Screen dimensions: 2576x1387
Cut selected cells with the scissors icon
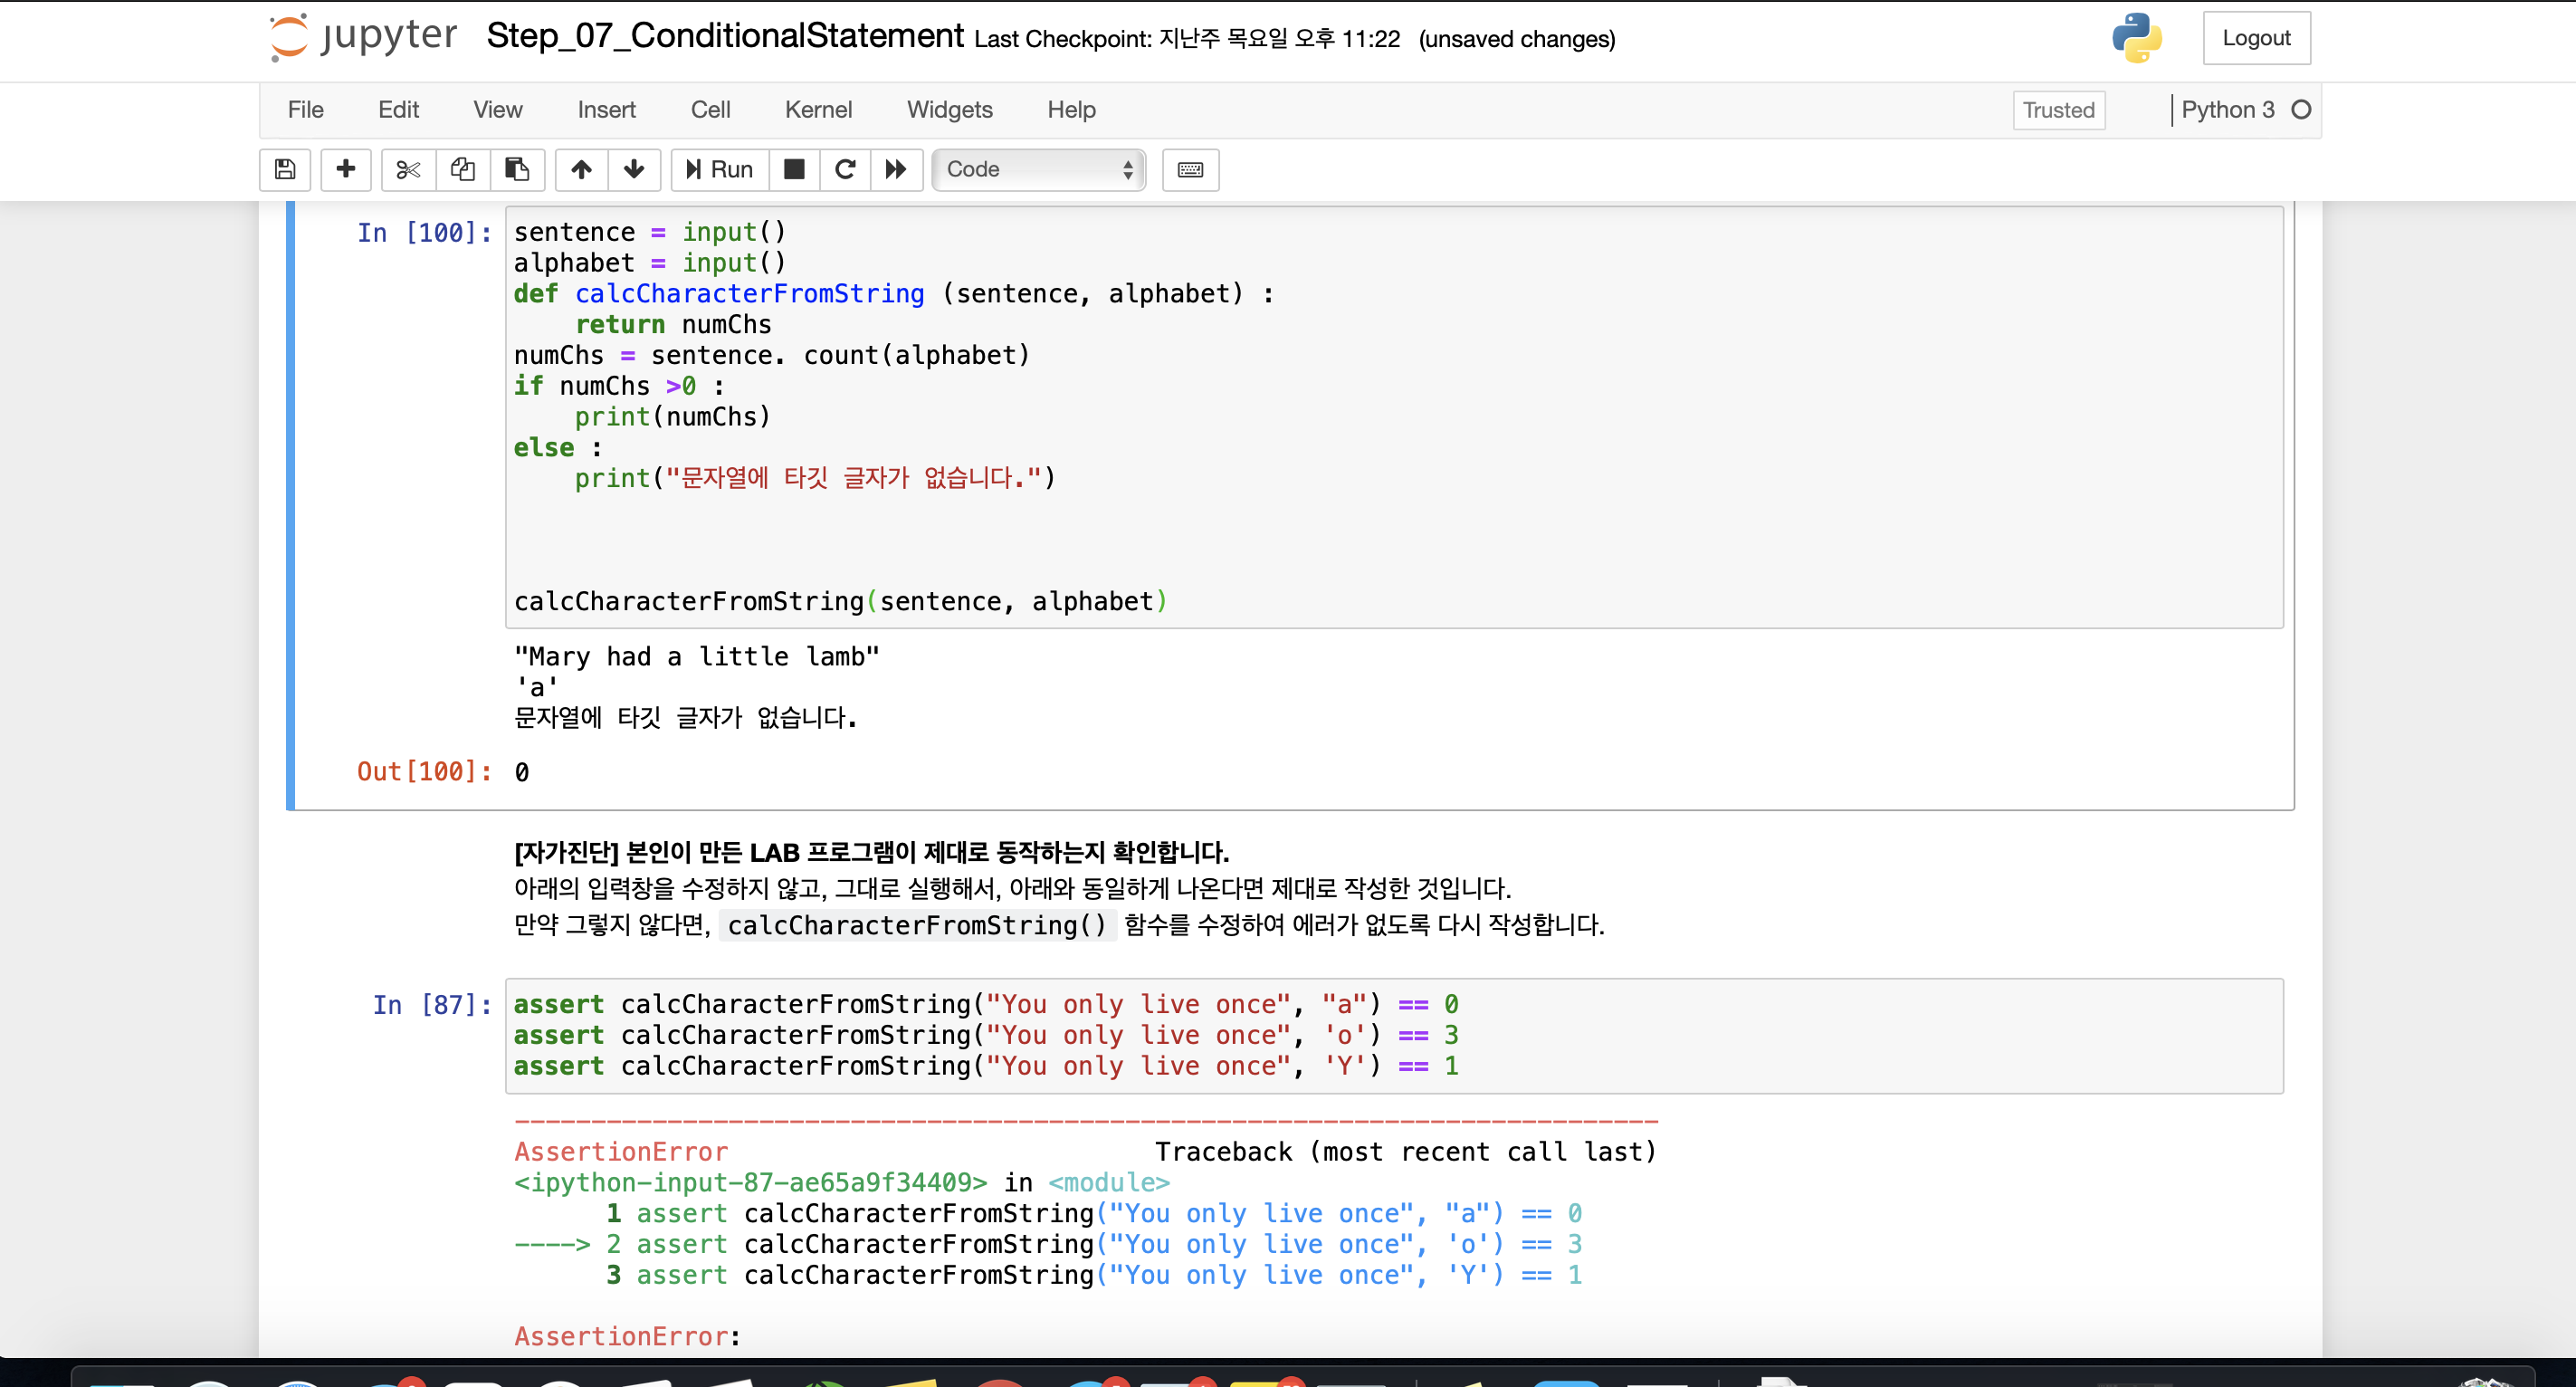408,169
